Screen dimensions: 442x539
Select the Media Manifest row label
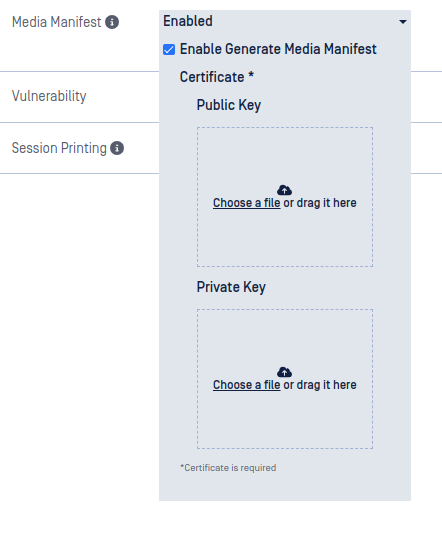pyautogui.click(x=57, y=22)
